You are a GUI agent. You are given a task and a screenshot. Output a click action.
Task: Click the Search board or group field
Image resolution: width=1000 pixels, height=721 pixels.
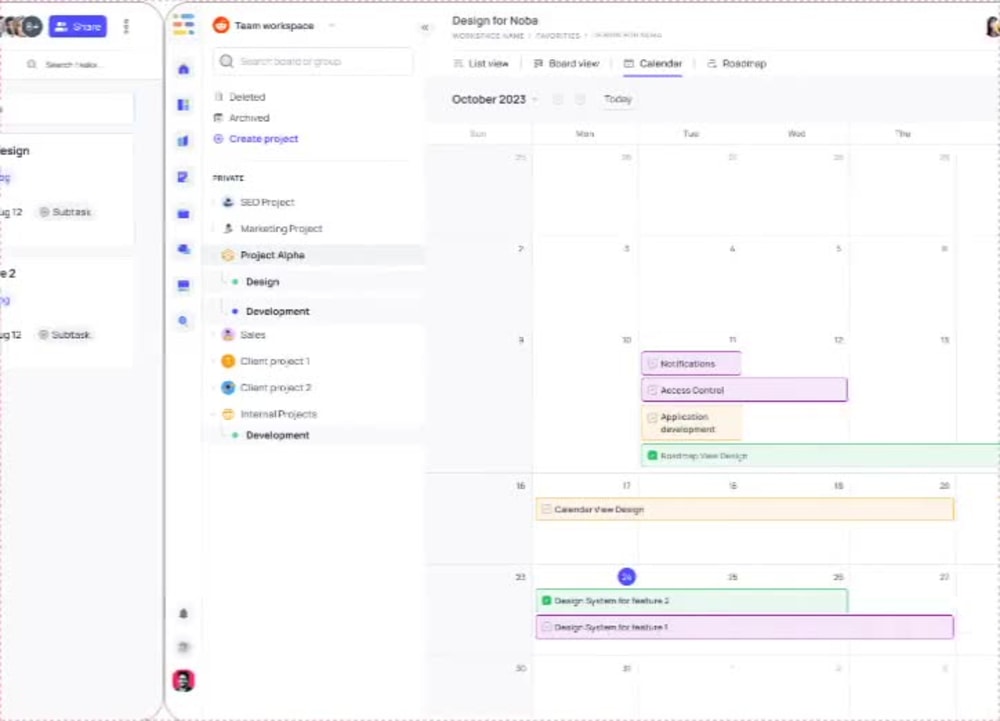(x=312, y=61)
